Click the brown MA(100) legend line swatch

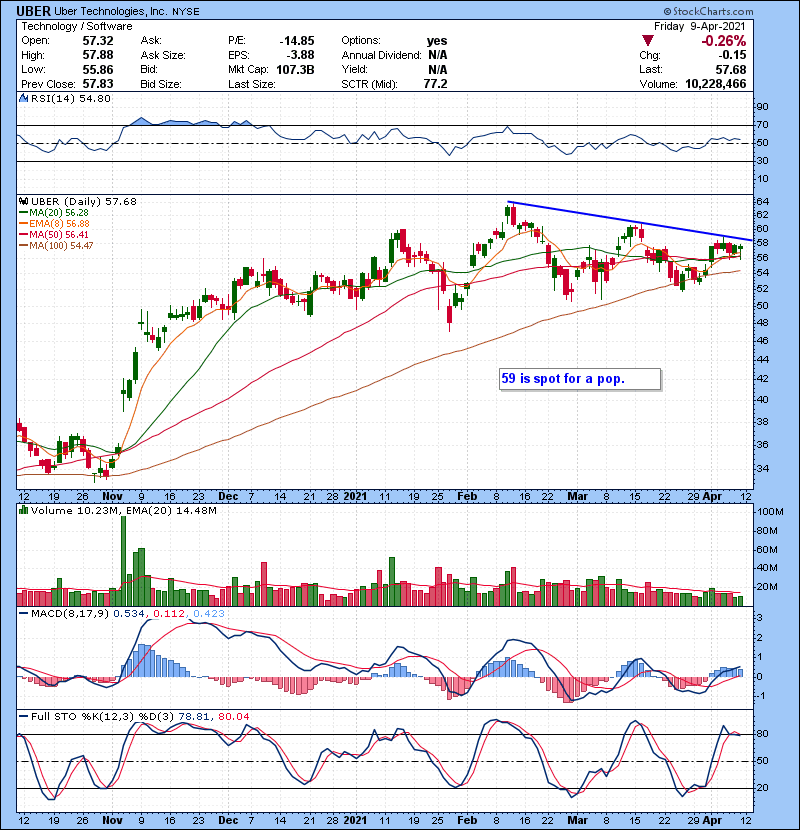(x=24, y=246)
